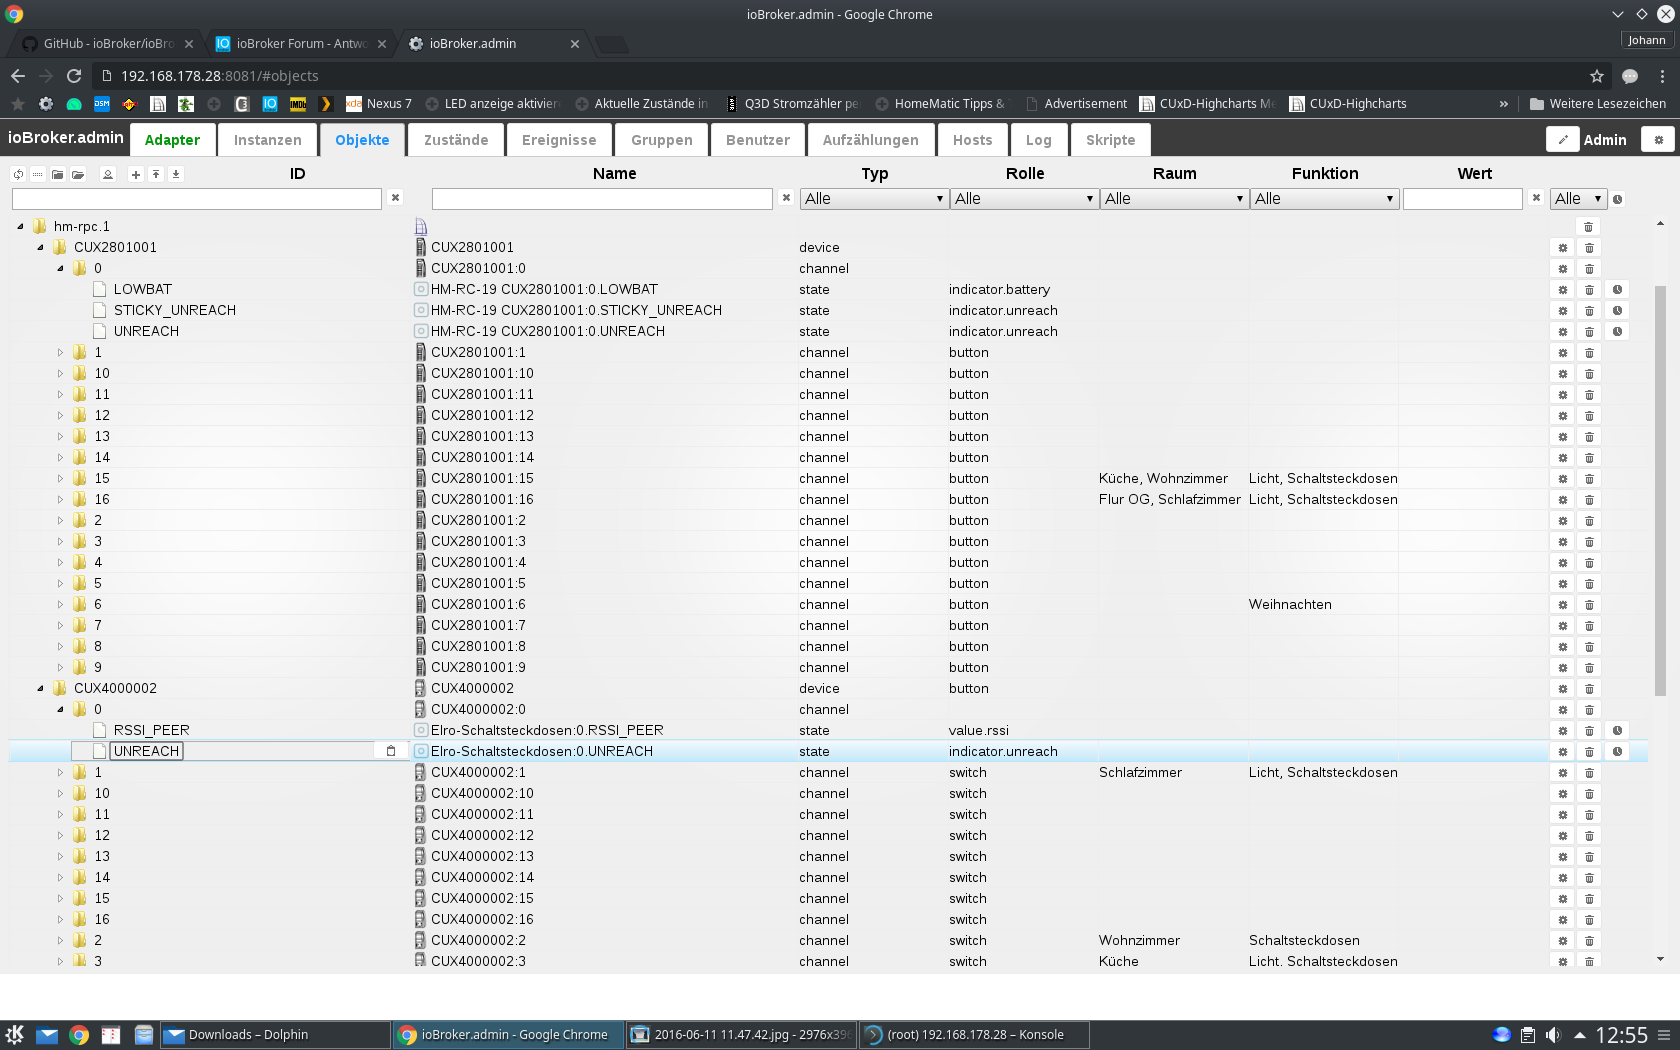Click the vertical scrollbar of objects list

point(1660,490)
